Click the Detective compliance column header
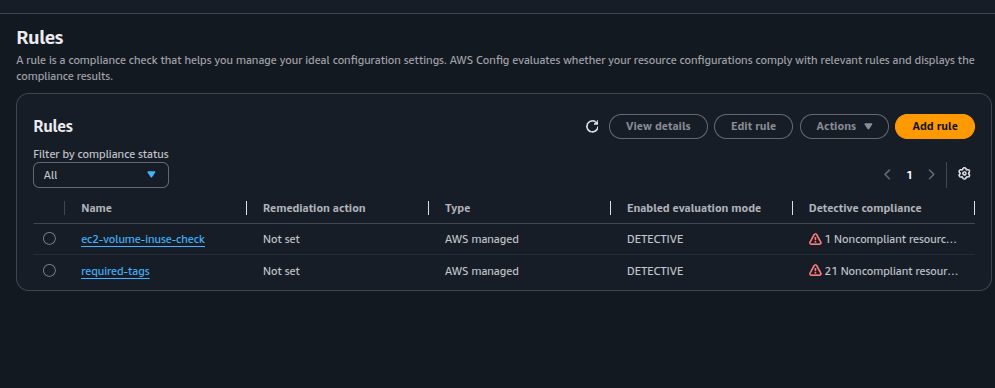Viewport: 995px width, 388px height. (x=865, y=208)
